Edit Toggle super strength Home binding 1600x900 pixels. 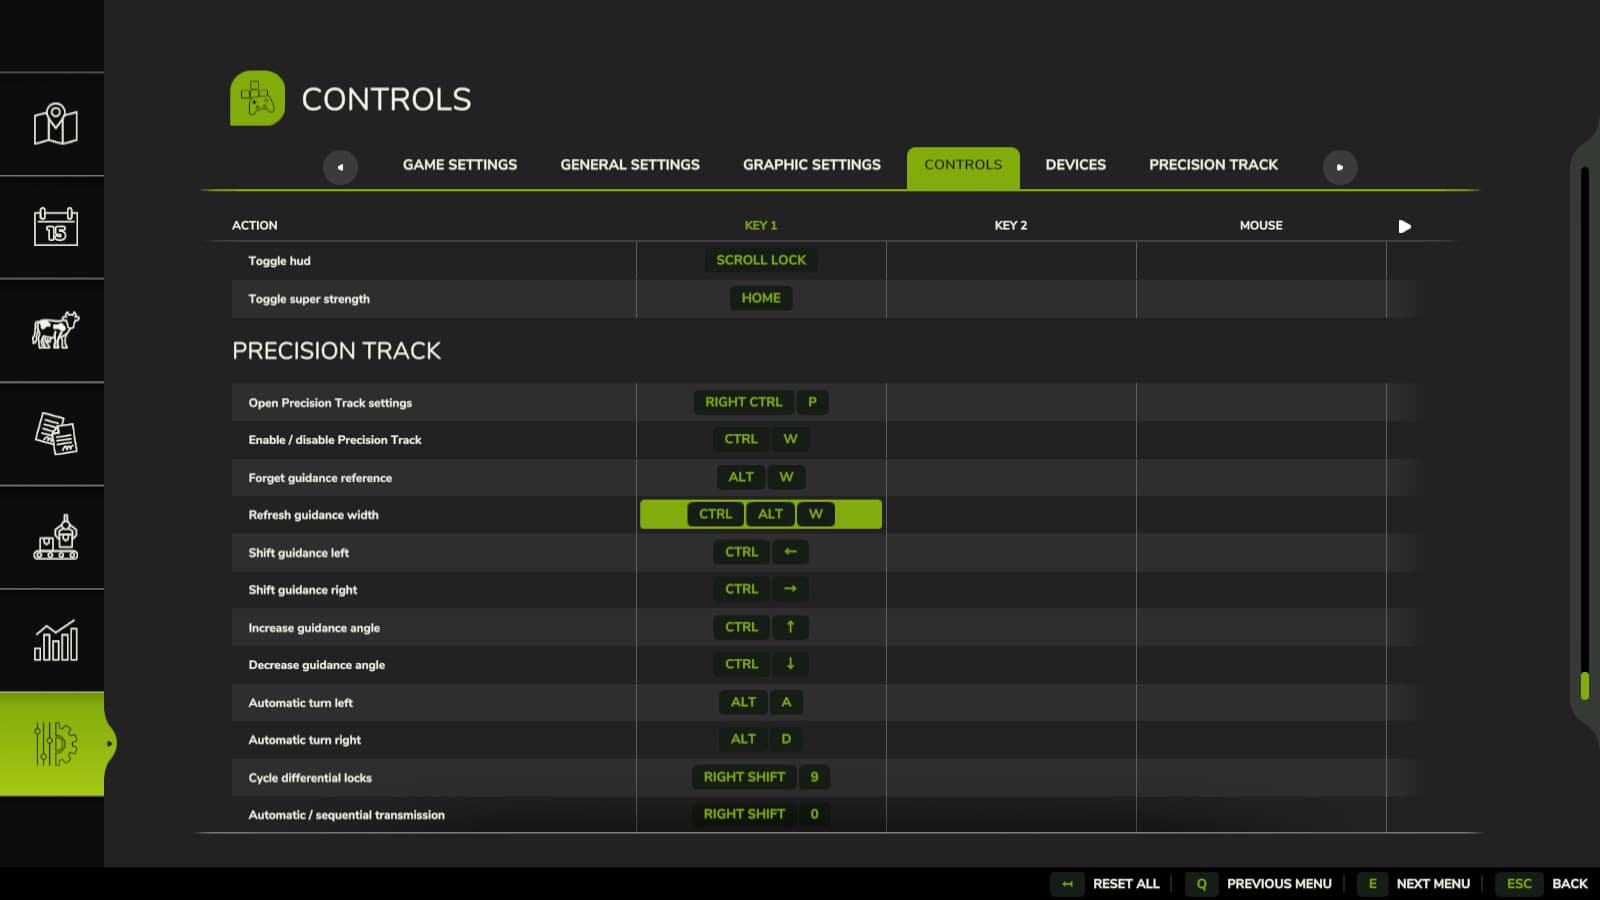761,298
